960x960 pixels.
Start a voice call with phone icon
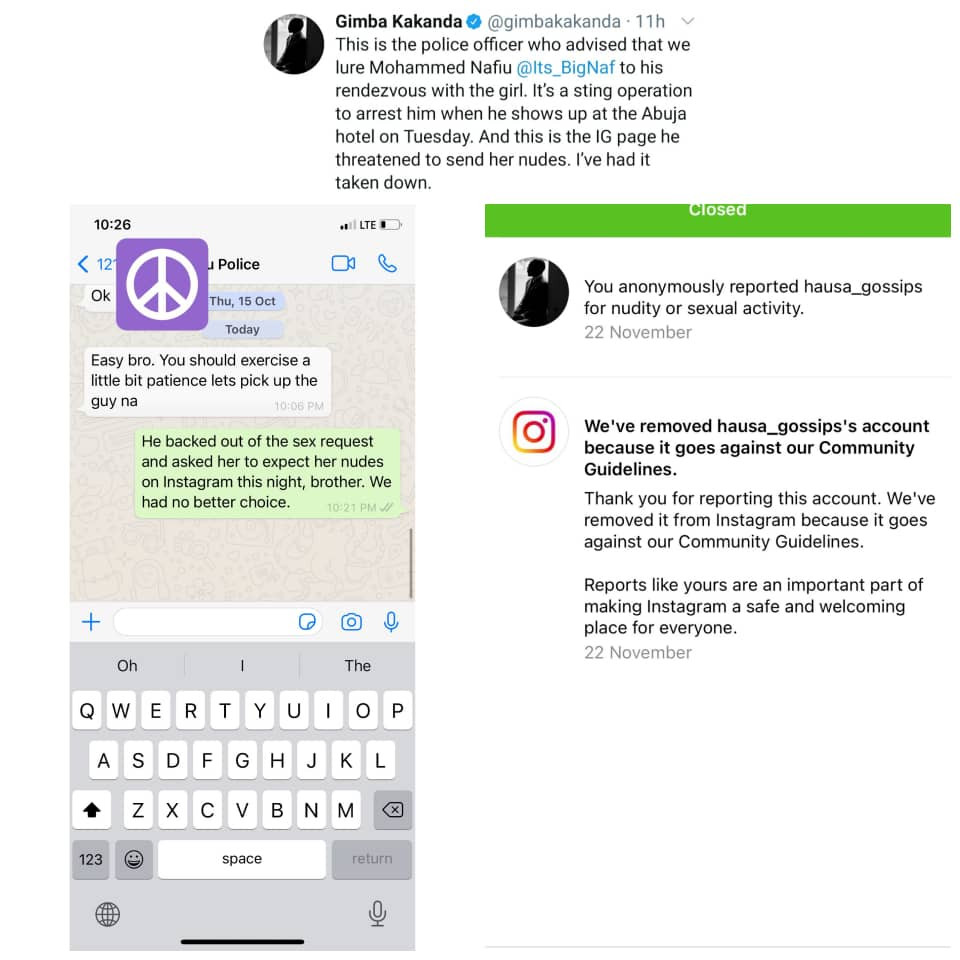(387, 264)
